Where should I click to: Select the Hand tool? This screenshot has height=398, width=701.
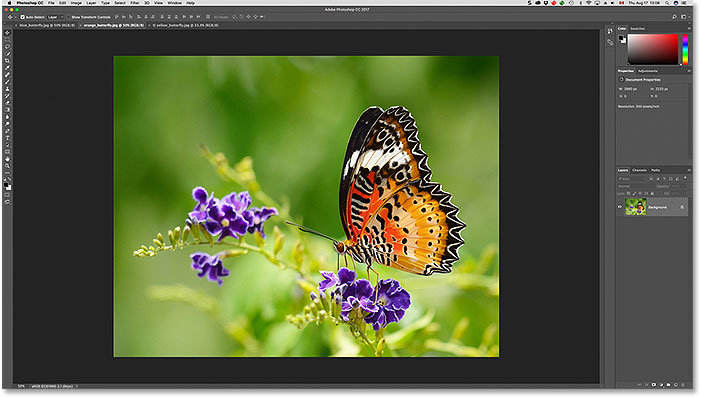pos(7,159)
